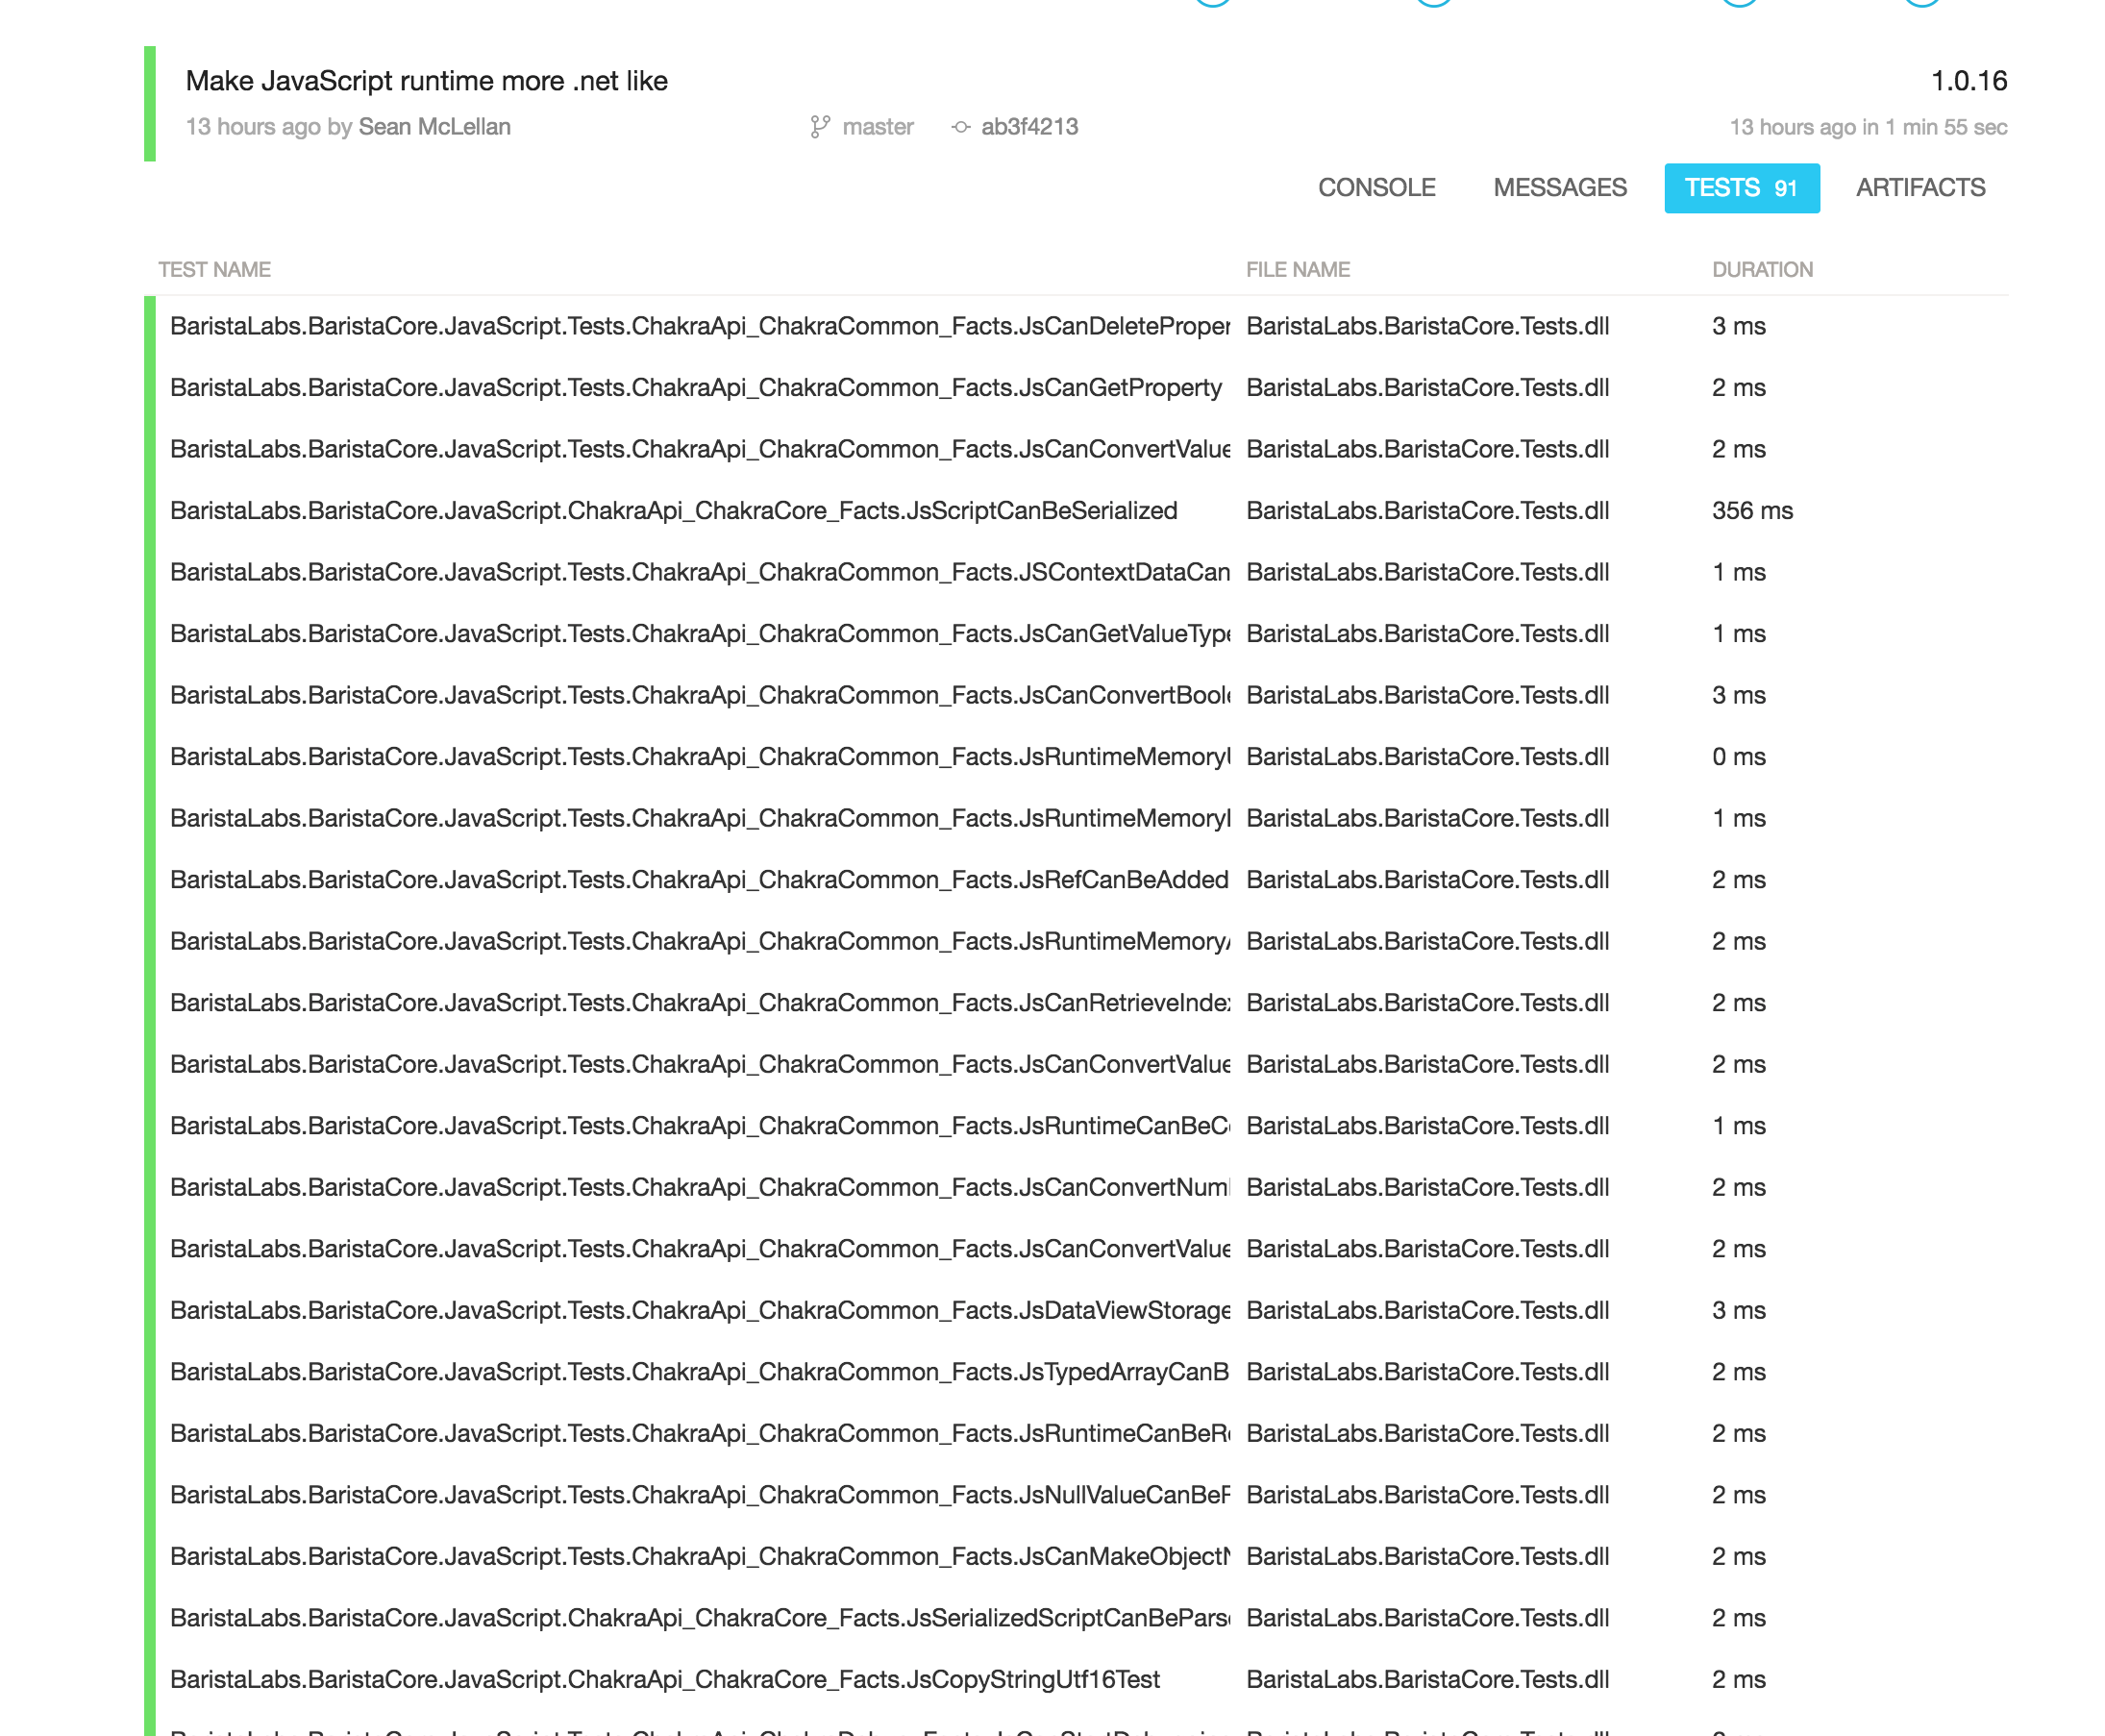The image size is (2105, 1736).
Task: Select the JsCanConvertNum test row
Action: click(x=1075, y=1187)
